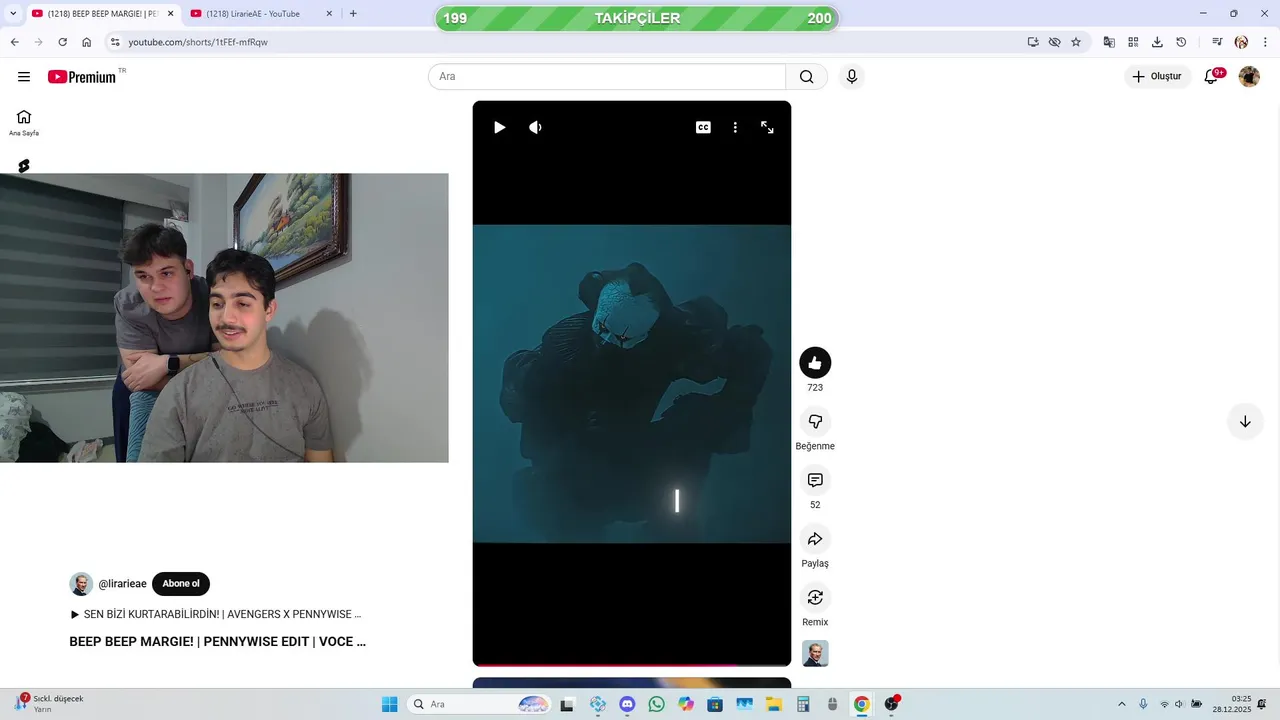Toggle closed captions on the Short

[703, 127]
